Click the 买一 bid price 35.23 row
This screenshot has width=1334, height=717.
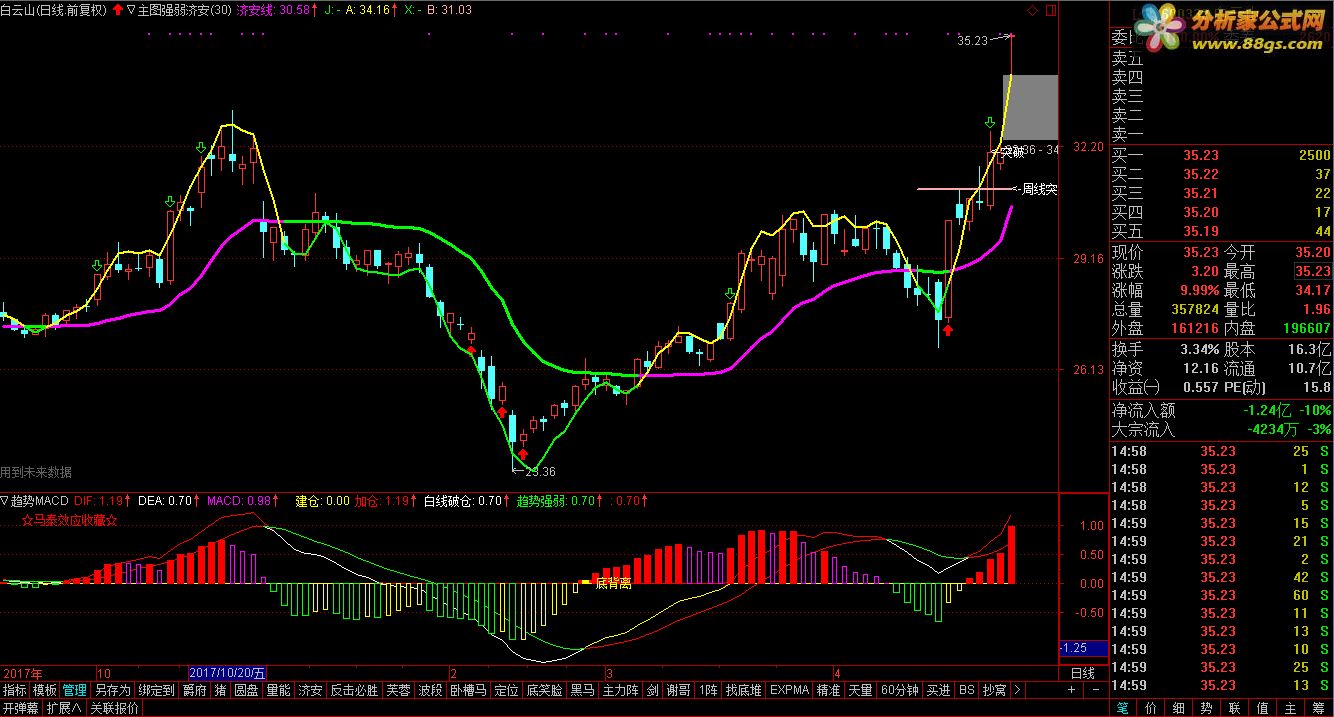[1221, 155]
